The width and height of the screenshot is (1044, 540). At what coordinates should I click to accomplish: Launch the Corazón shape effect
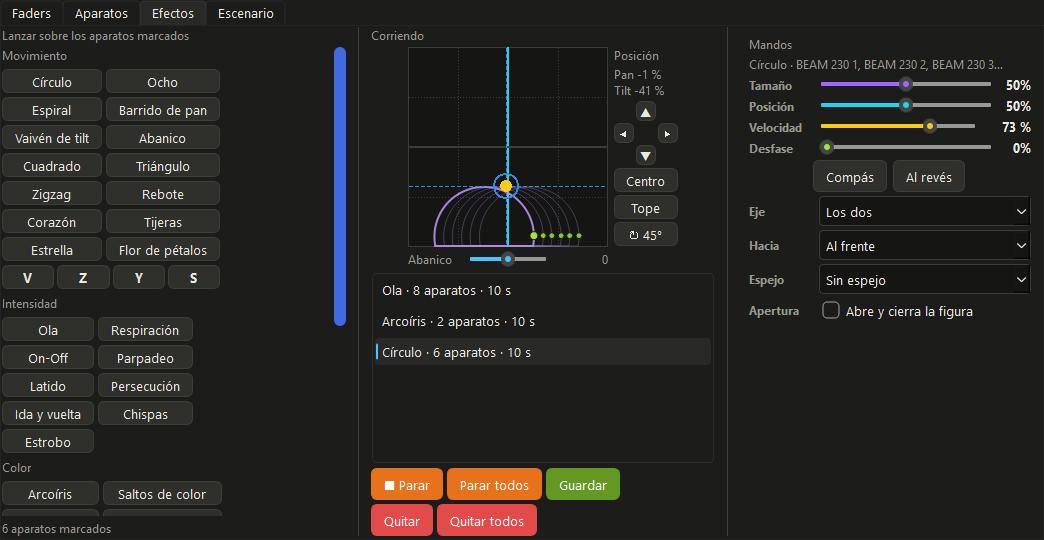point(52,222)
